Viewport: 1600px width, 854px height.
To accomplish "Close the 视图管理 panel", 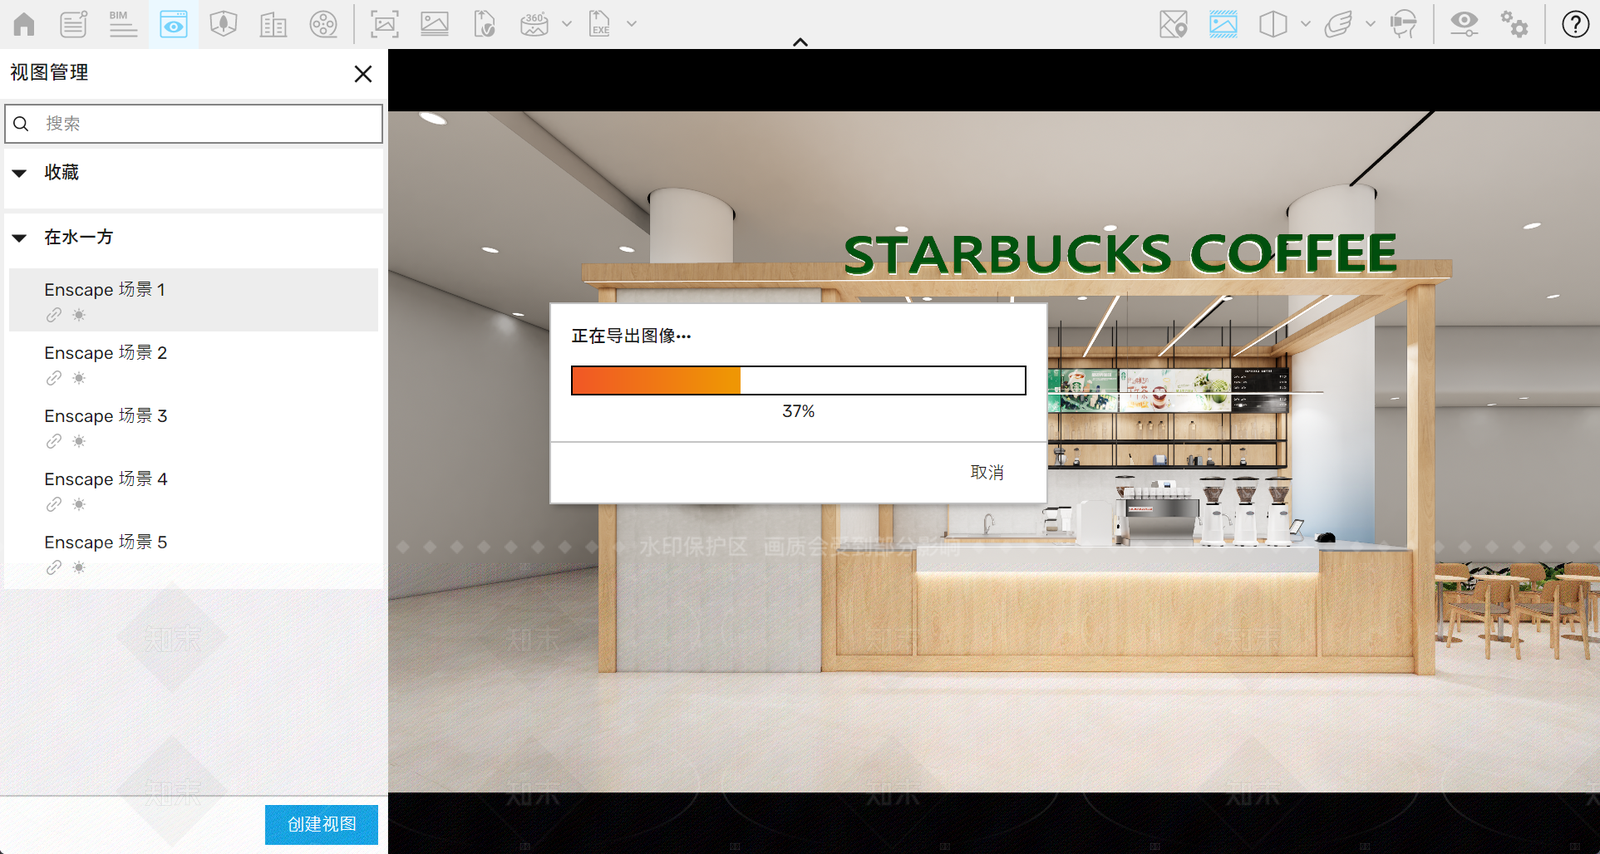I will 363,74.
